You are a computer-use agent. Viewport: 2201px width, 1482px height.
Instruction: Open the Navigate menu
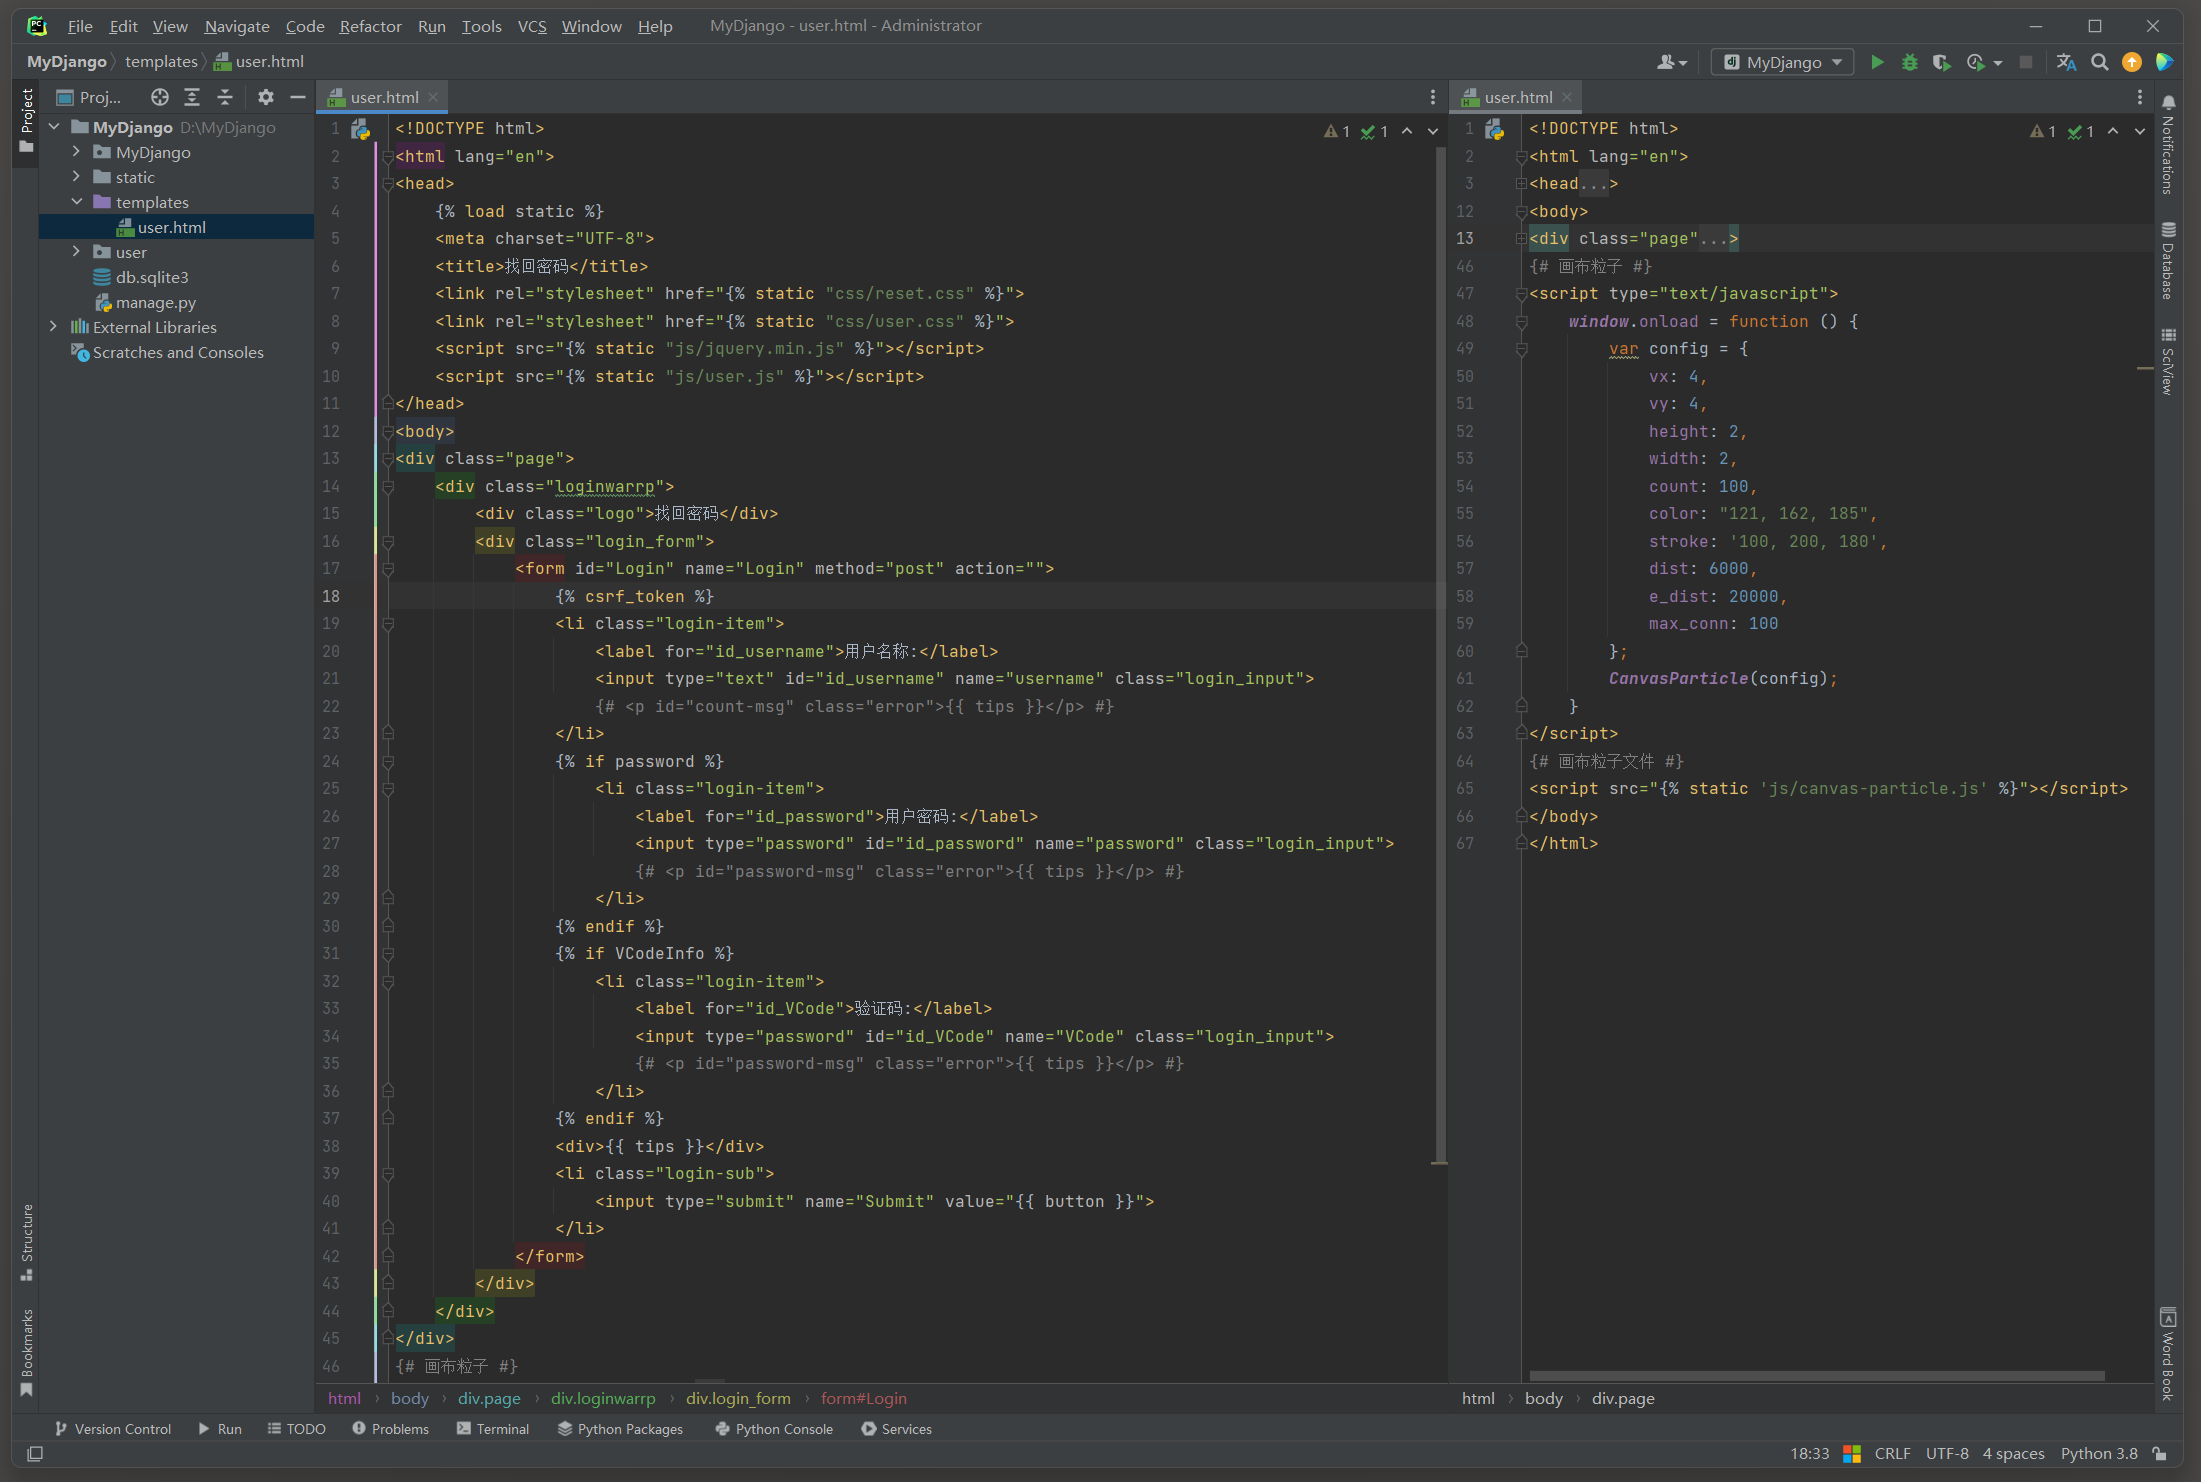(237, 26)
